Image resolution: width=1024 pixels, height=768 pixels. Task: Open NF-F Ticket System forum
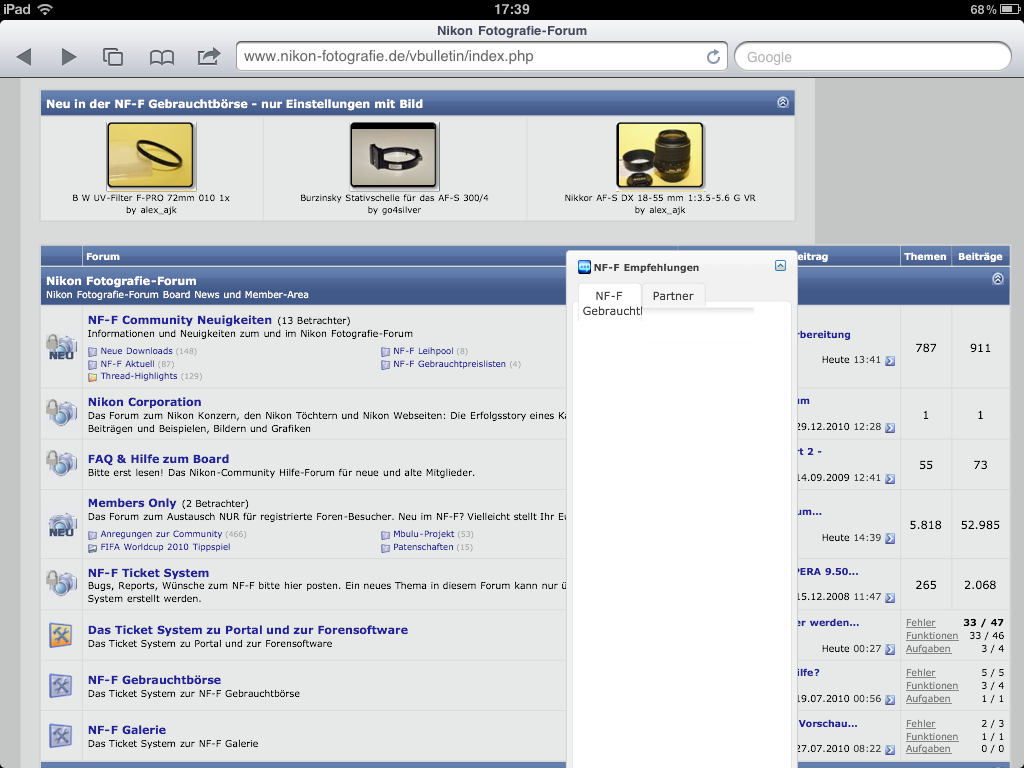tap(148, 573)
